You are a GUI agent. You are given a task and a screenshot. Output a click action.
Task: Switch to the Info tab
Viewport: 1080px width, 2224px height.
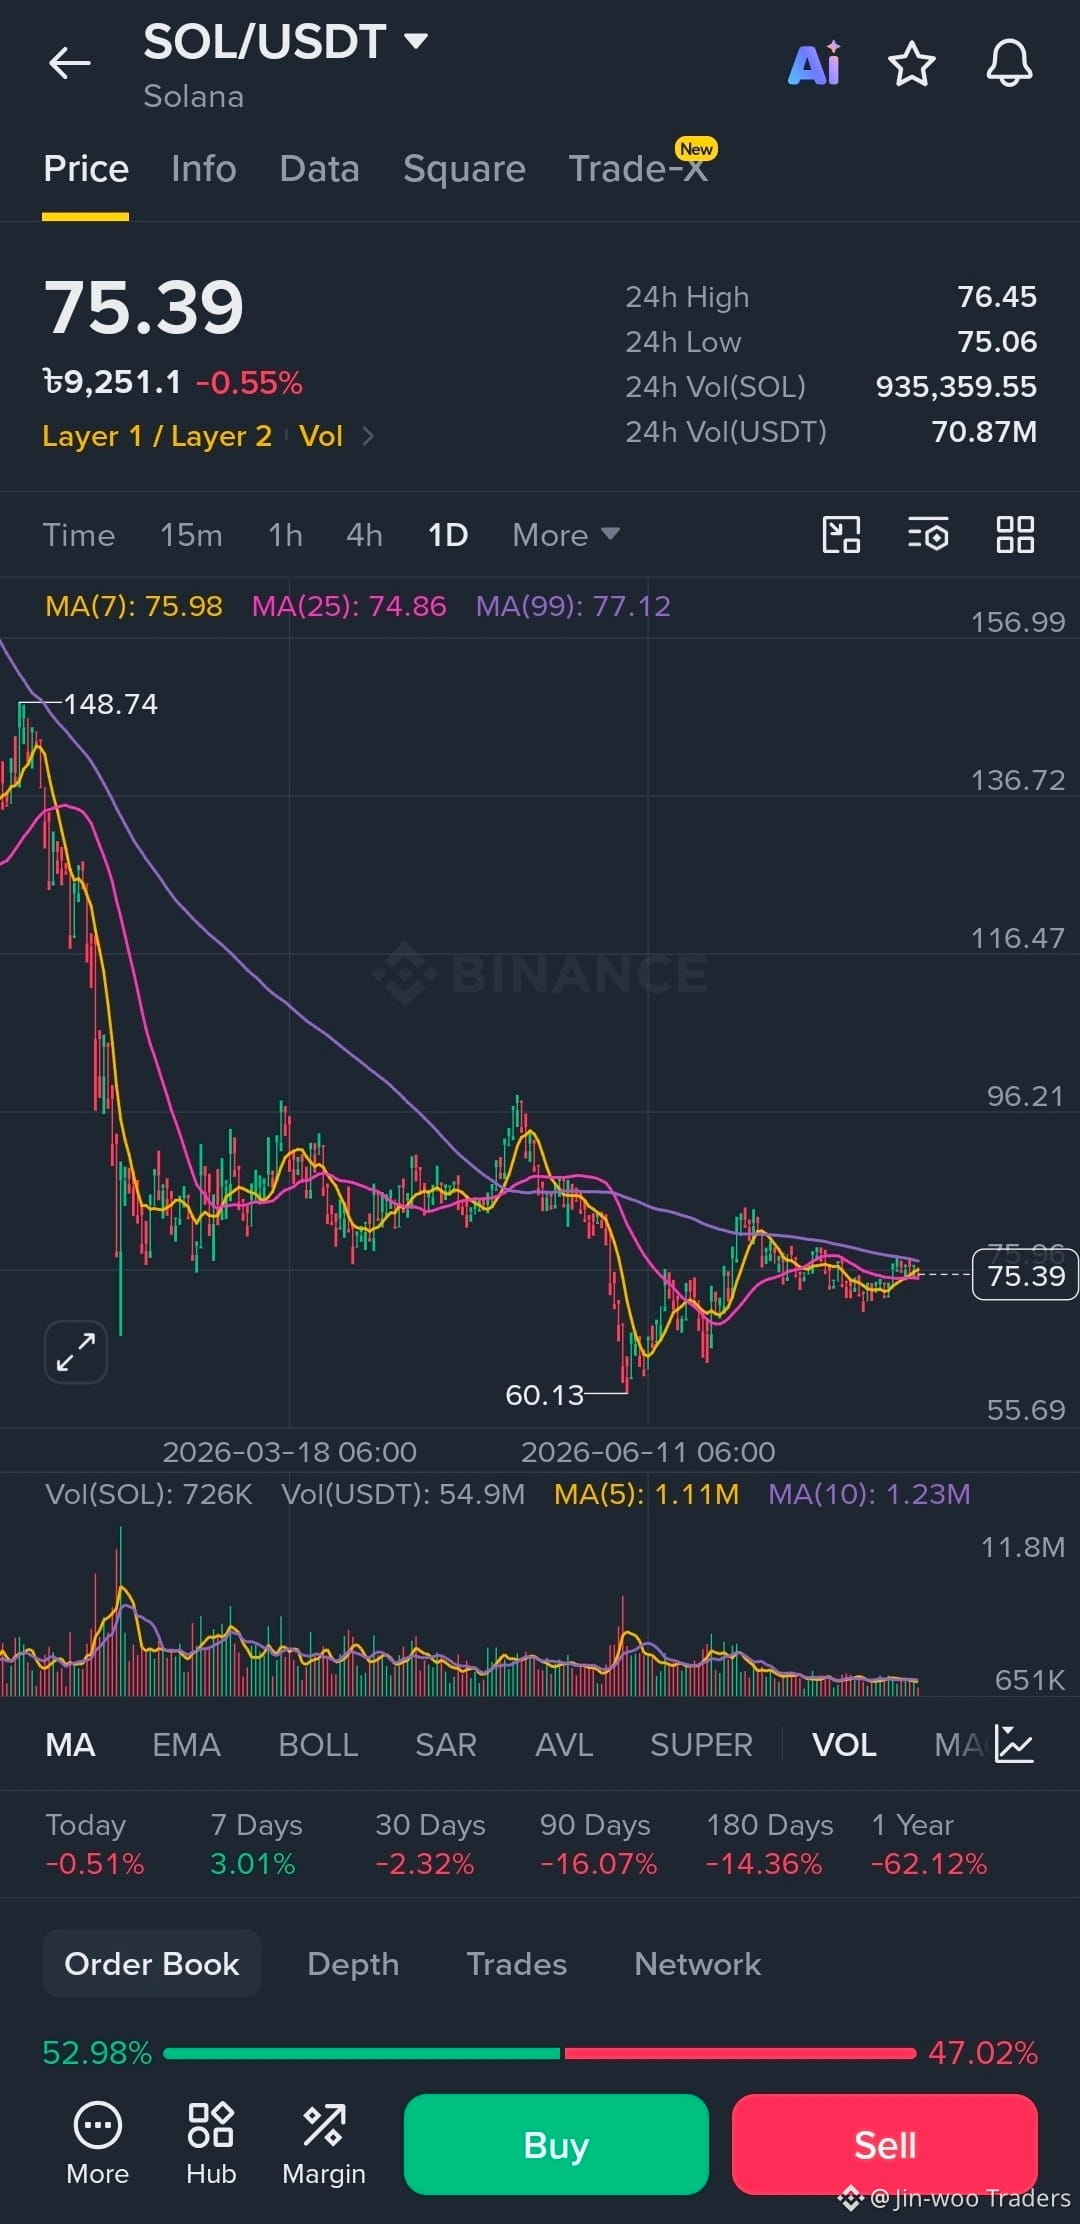click(204, 169)
